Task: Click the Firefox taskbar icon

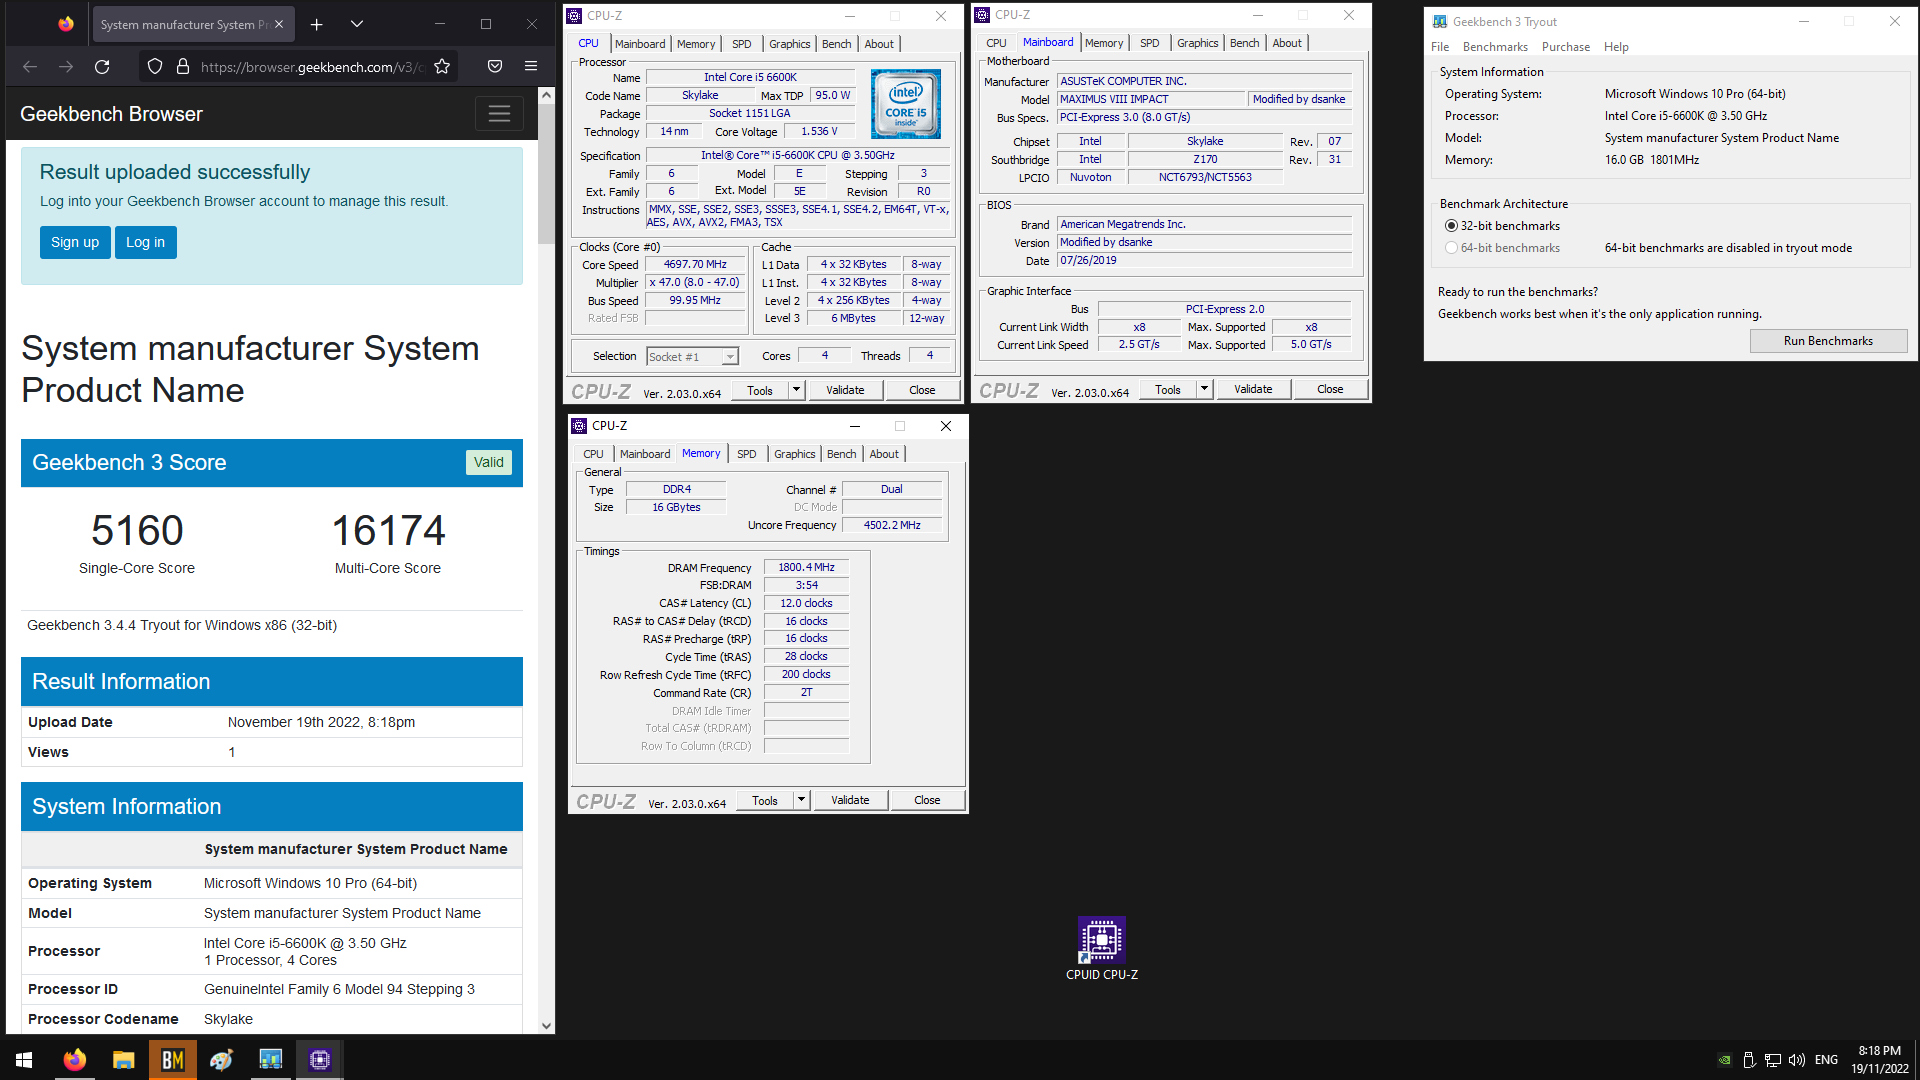Action: point(75,1060)
